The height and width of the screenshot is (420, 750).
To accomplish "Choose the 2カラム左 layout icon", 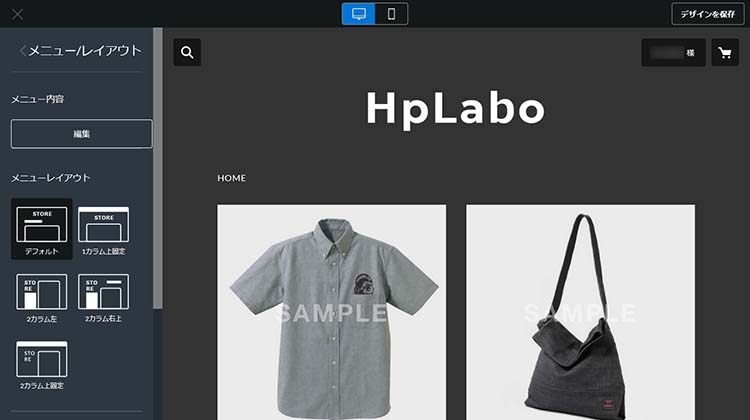I will point(42,298).
